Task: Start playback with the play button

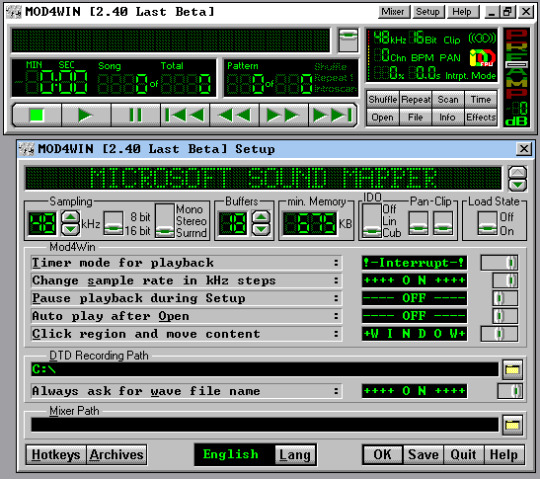Action: click(x=86, y=115)
